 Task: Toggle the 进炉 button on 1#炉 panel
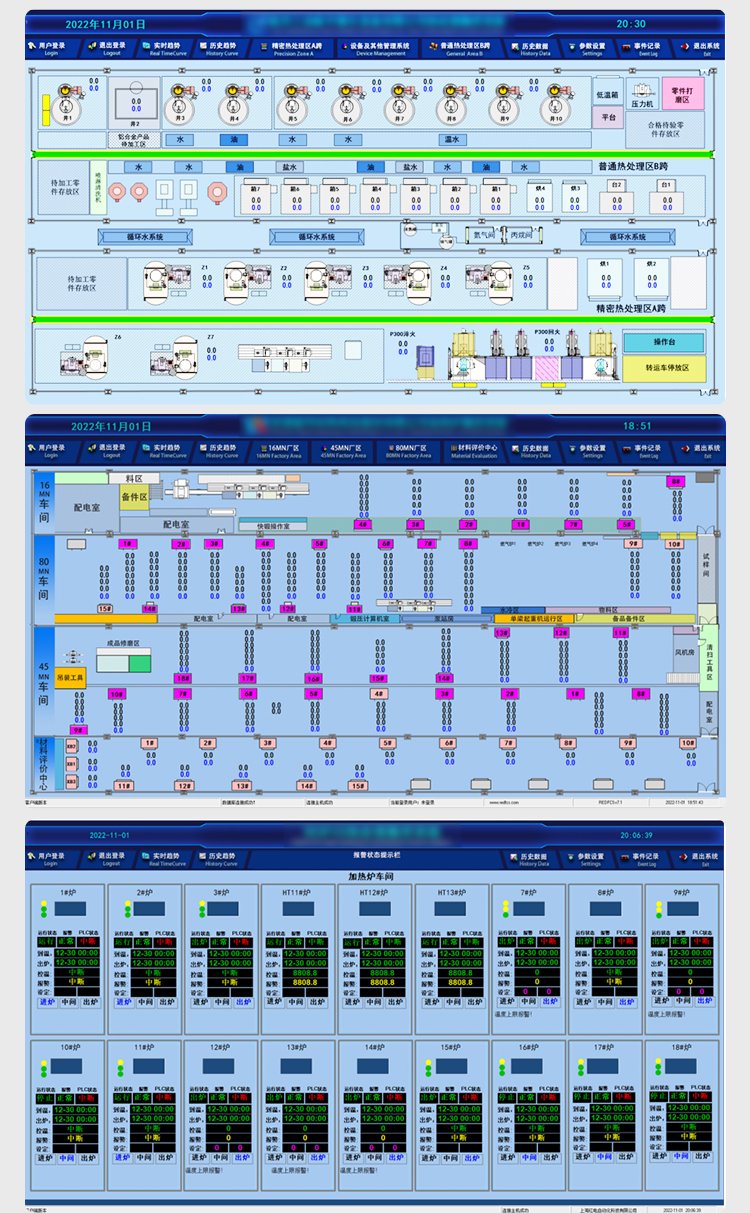click(x=47, y=1001)
